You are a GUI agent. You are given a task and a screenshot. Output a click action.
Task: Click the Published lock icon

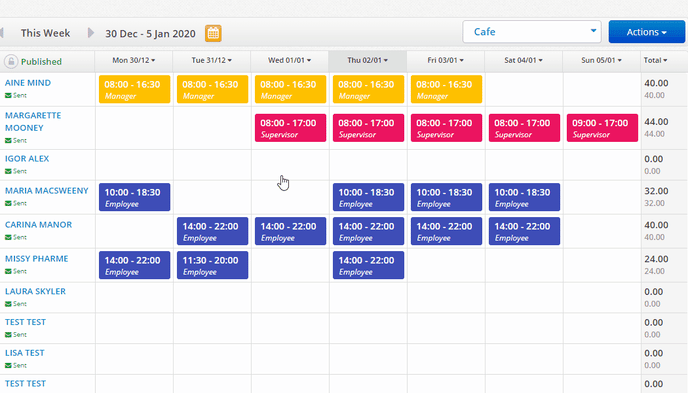[11, 61]
